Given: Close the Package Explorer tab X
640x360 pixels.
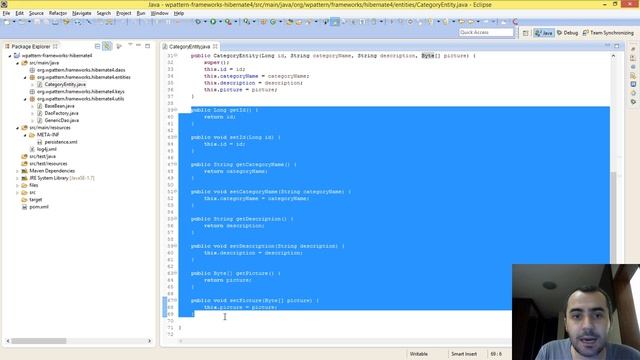Looking at the screenshot, I should point(56,46).
